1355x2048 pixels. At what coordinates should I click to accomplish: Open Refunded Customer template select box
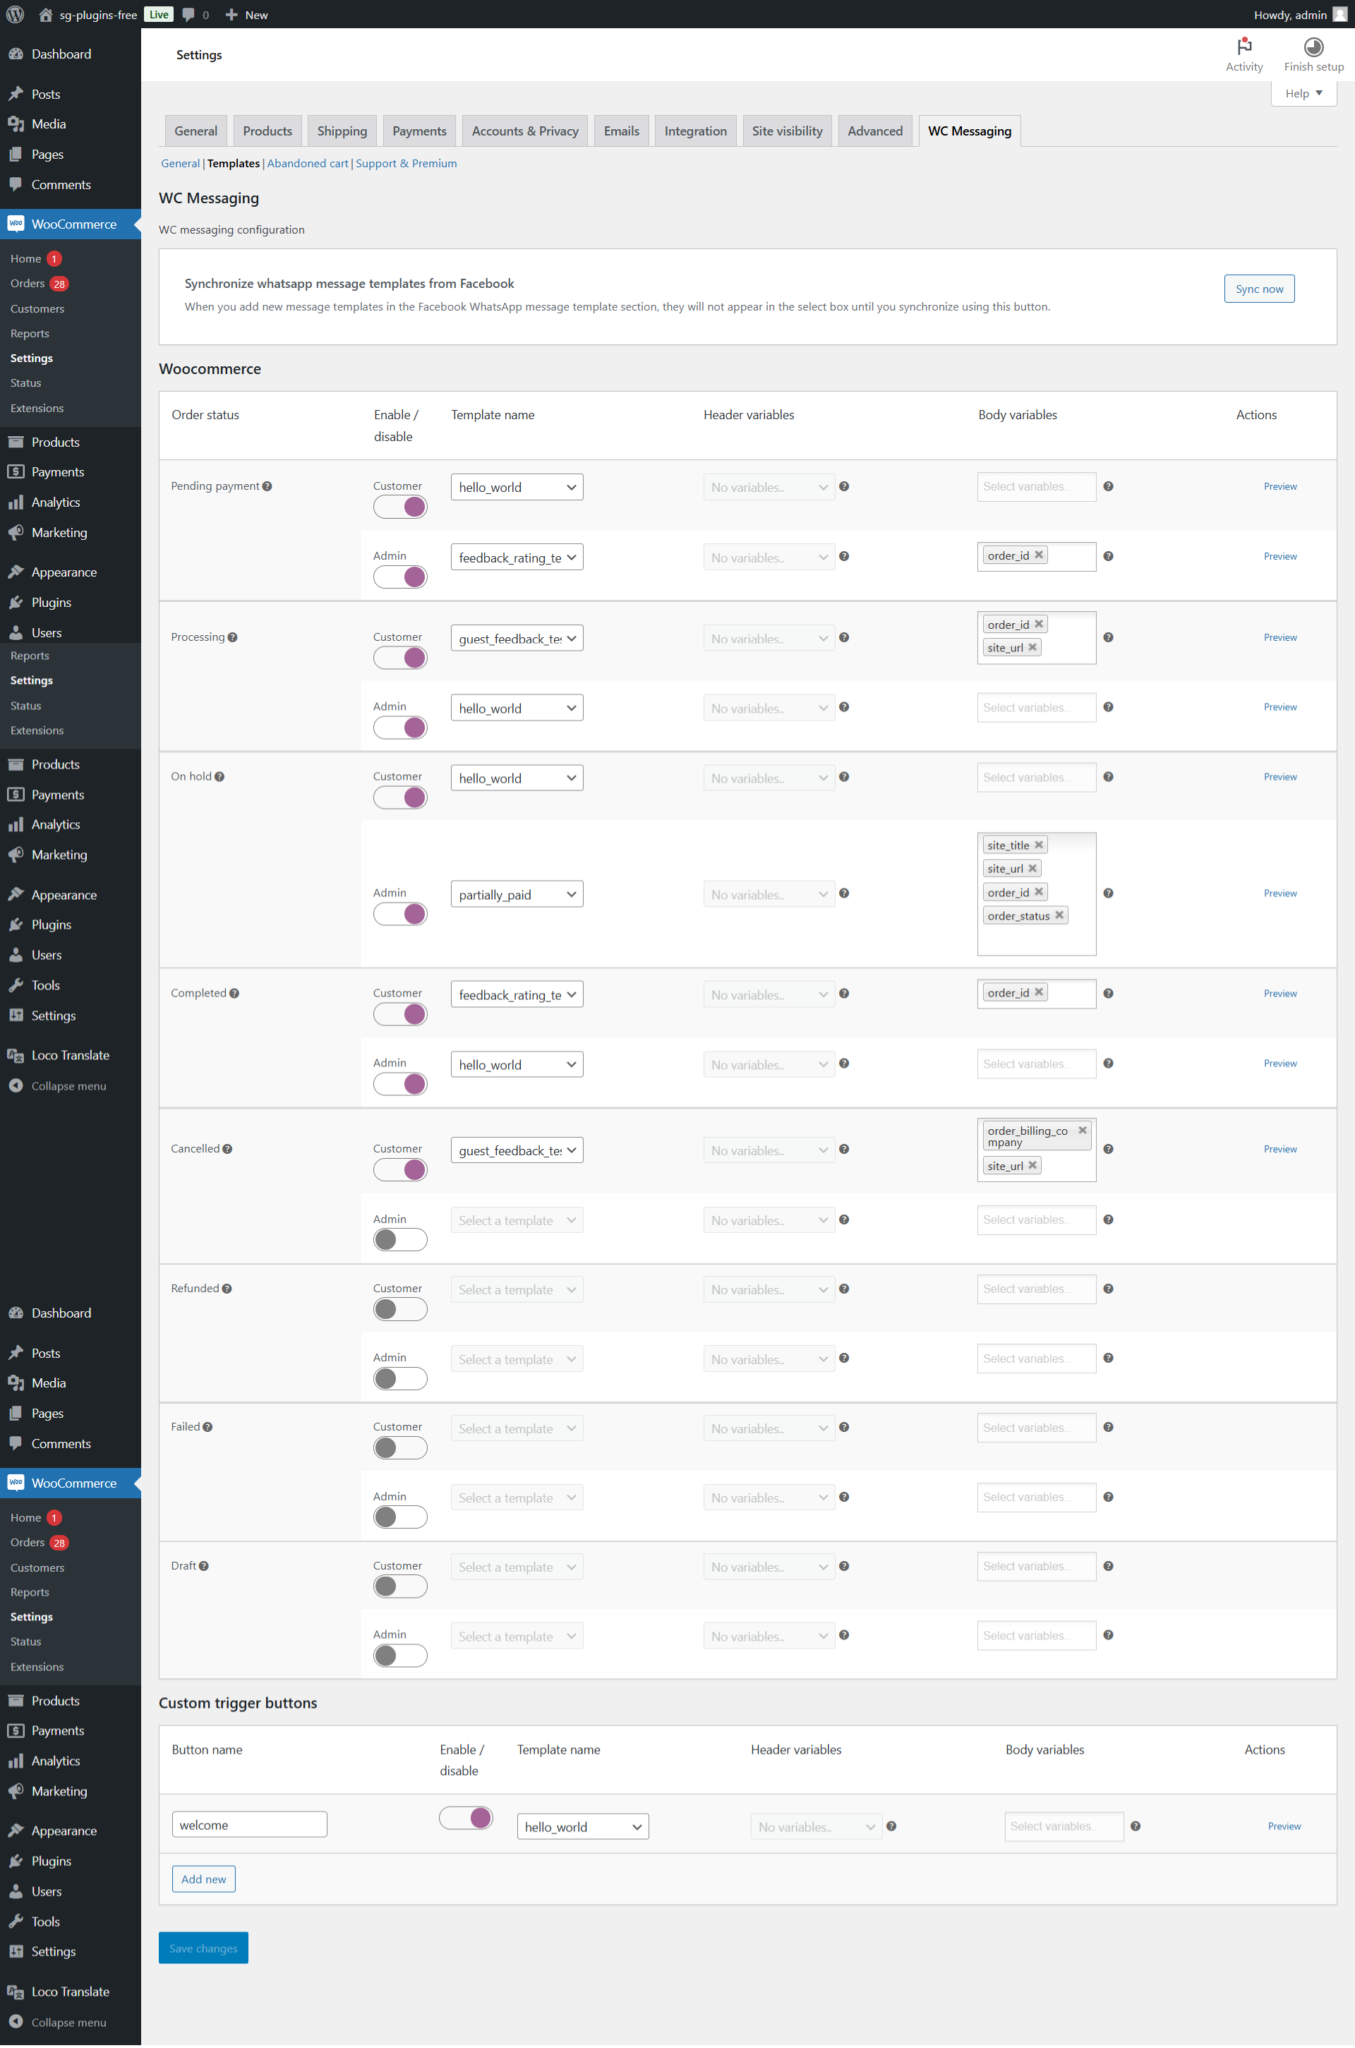coord(517,1290)
